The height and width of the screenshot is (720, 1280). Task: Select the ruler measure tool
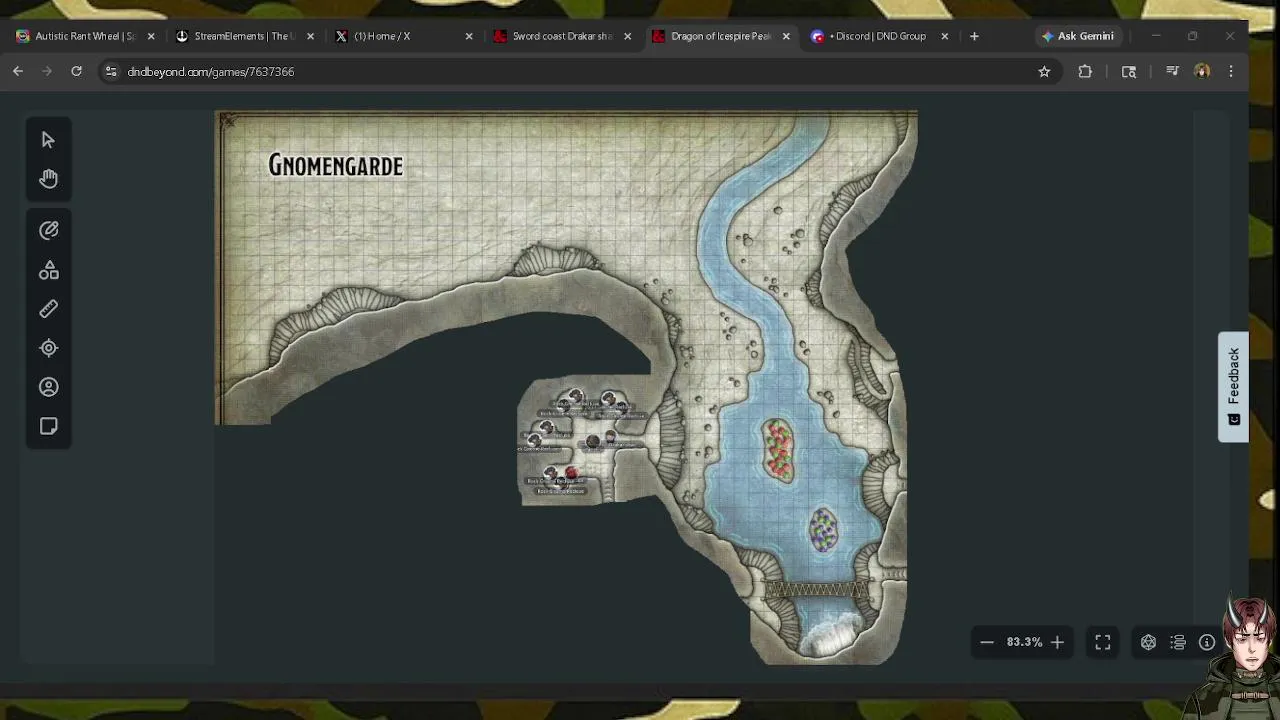[x=48, y=309]
